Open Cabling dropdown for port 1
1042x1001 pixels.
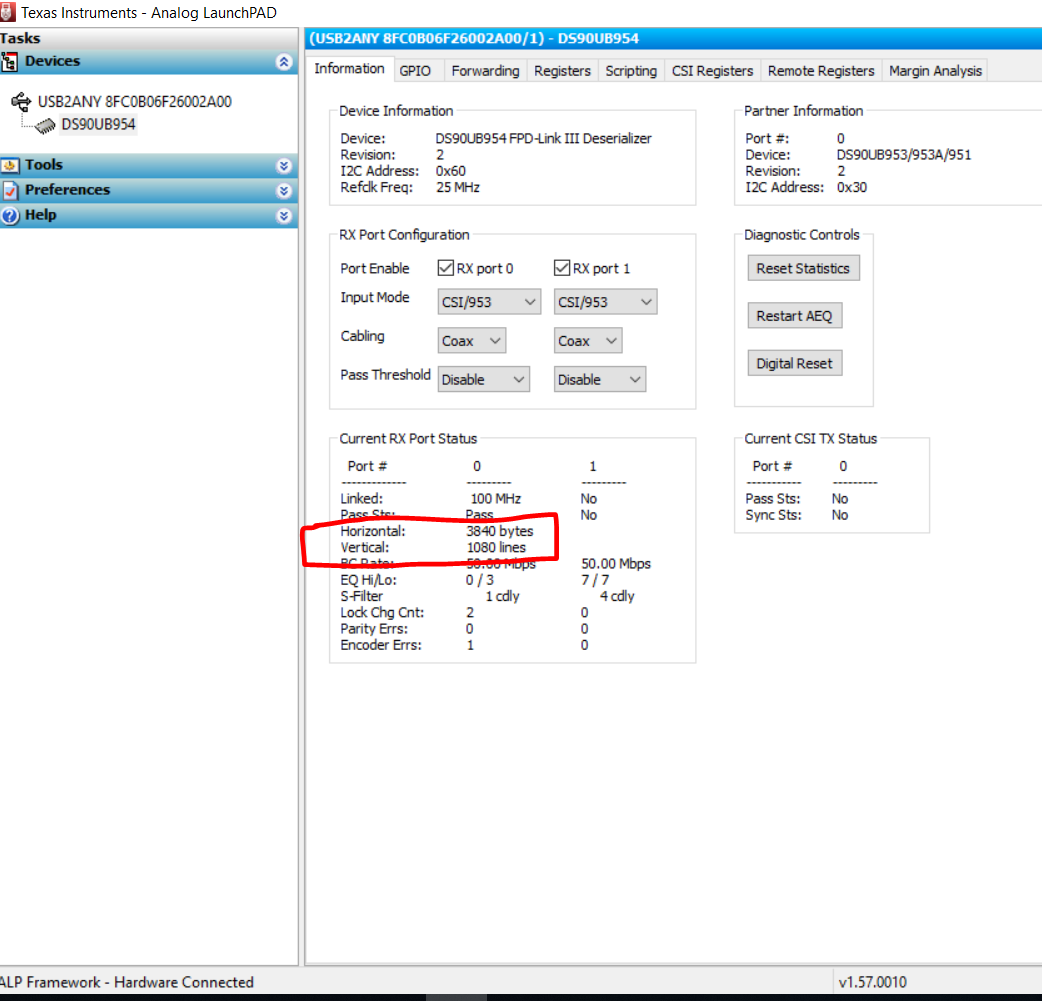click(588, 340)
